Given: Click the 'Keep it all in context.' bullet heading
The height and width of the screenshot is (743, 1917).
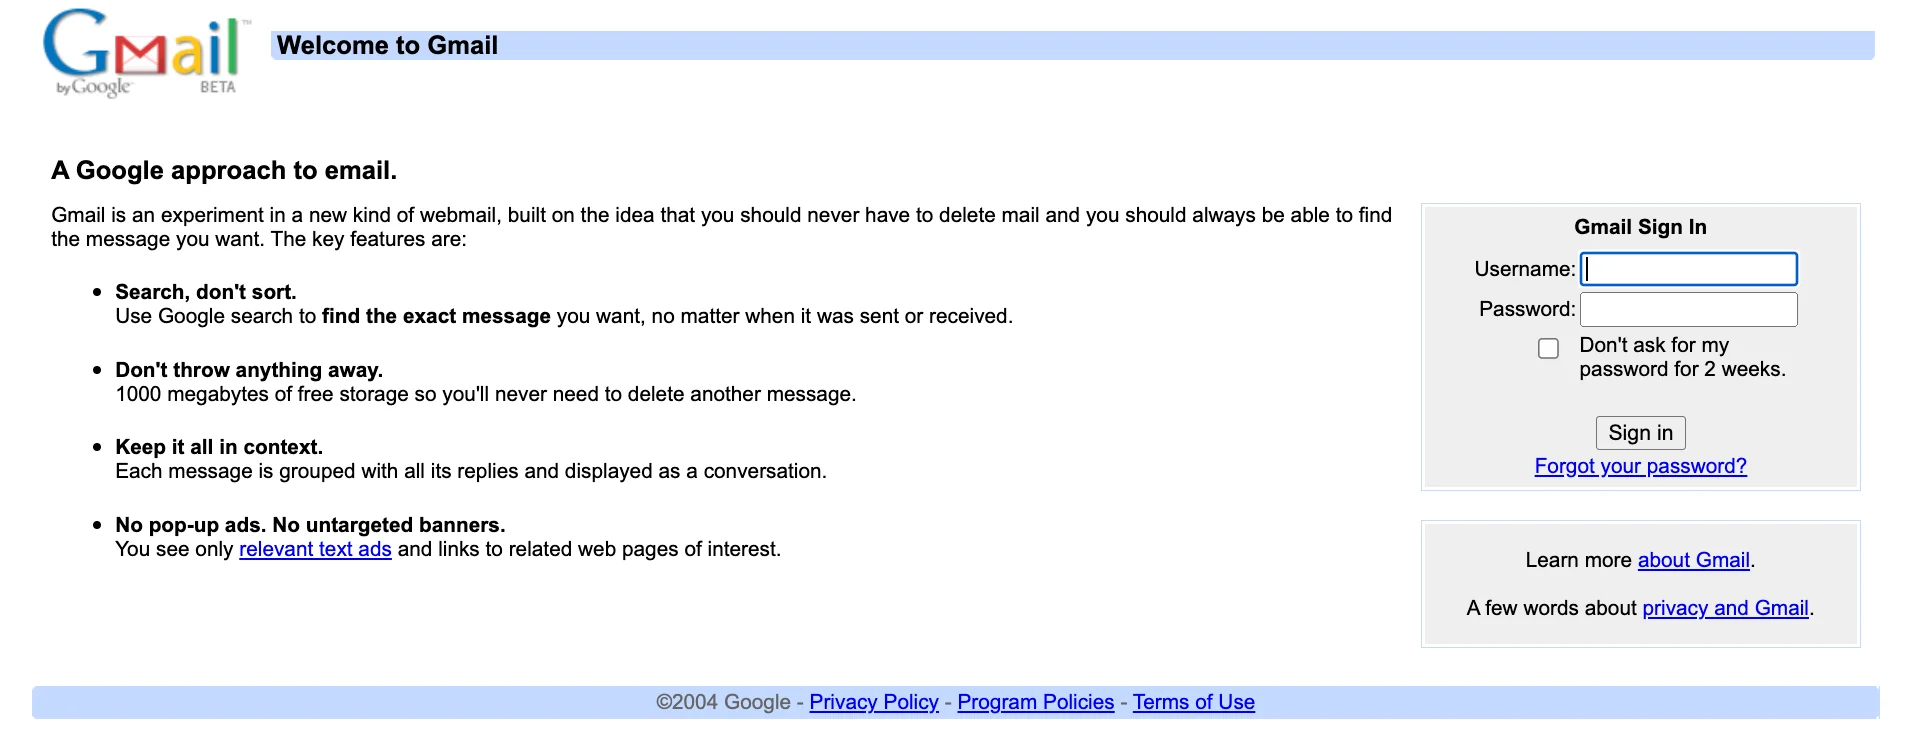Looking at the screenshot, I should [219, 447].
